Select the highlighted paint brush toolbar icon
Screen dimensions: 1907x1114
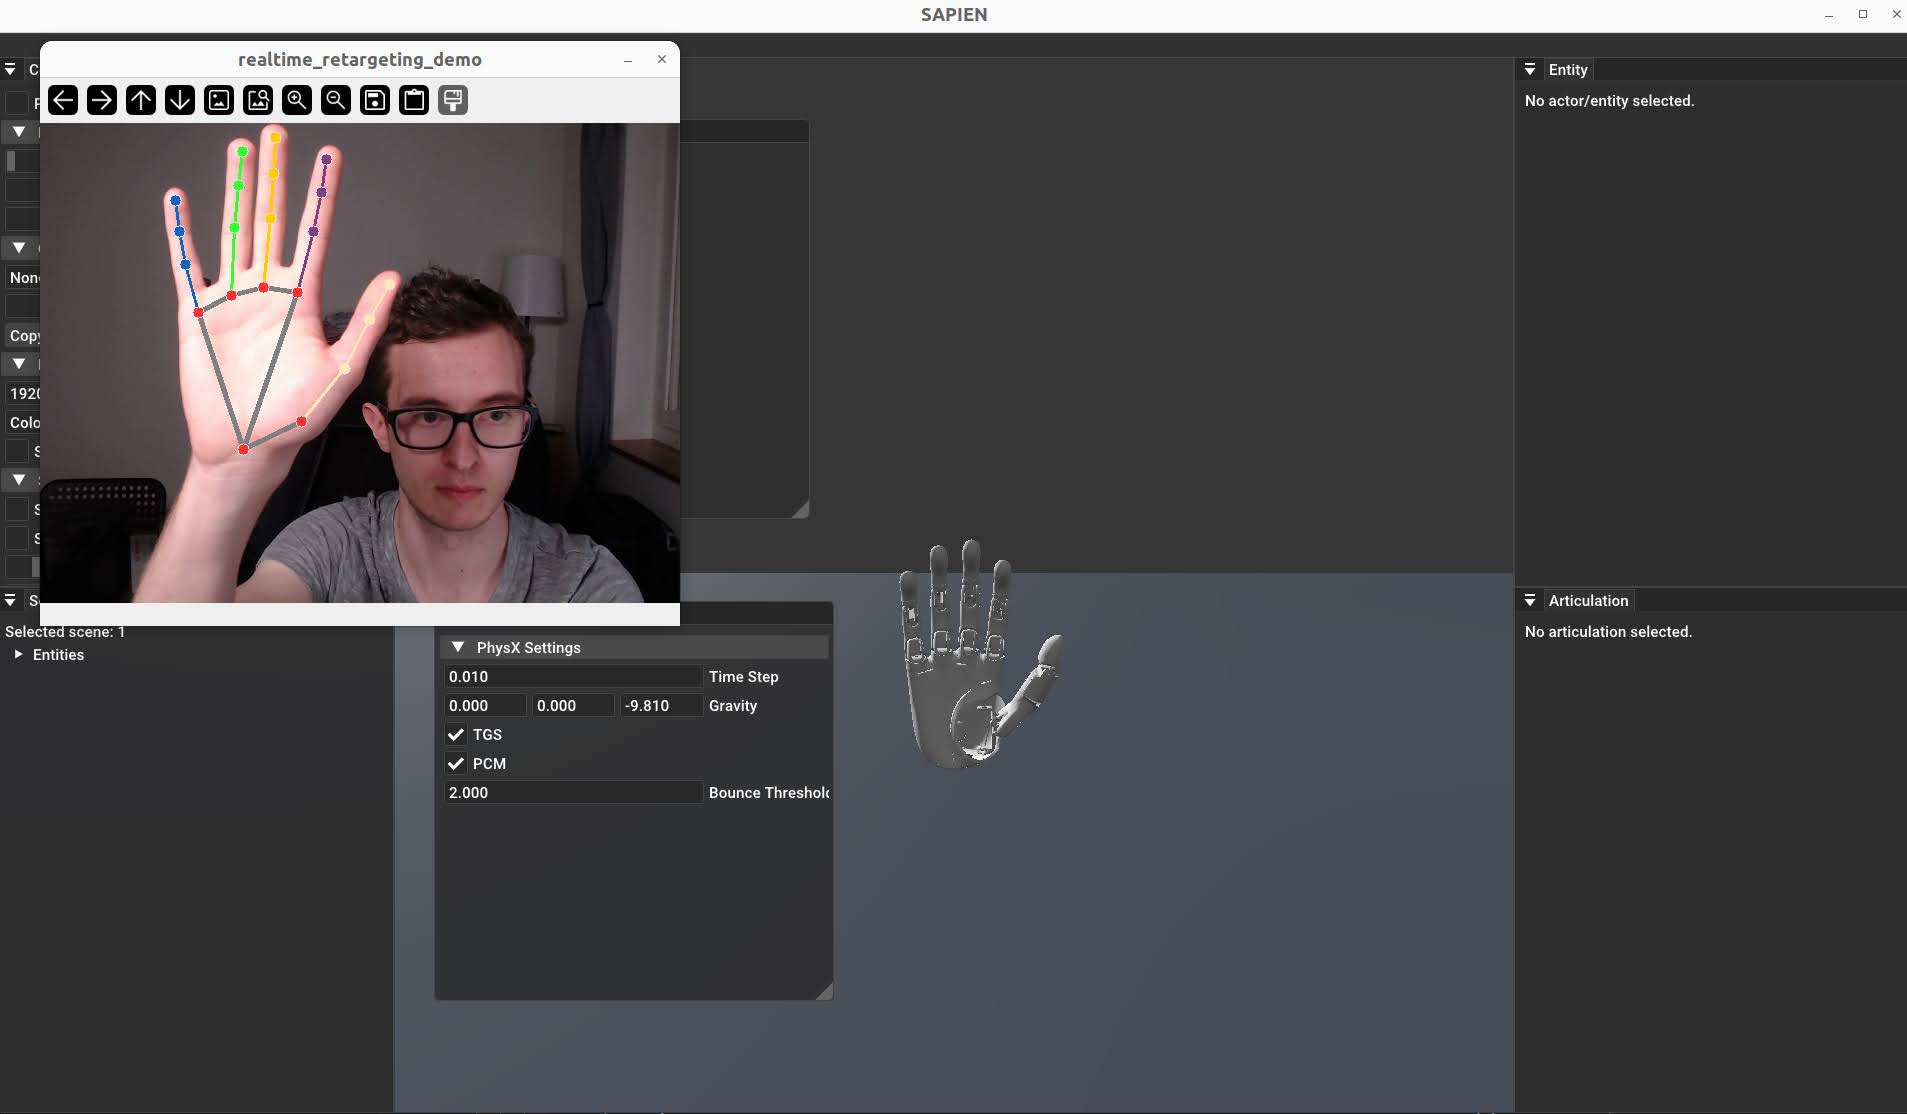pyautogui.click(x=451, y=100)
